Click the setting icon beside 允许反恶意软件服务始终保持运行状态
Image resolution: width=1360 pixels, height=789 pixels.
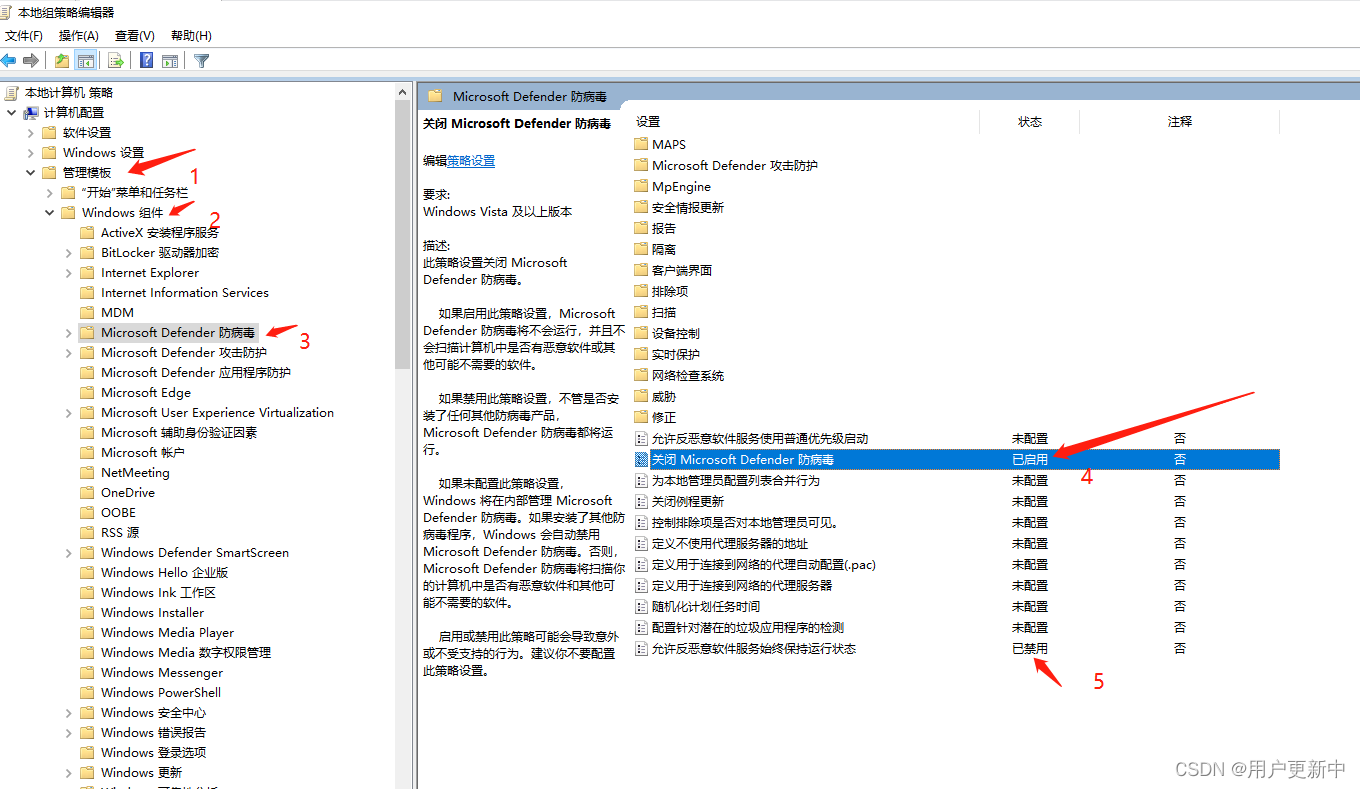tap(641, 648)
